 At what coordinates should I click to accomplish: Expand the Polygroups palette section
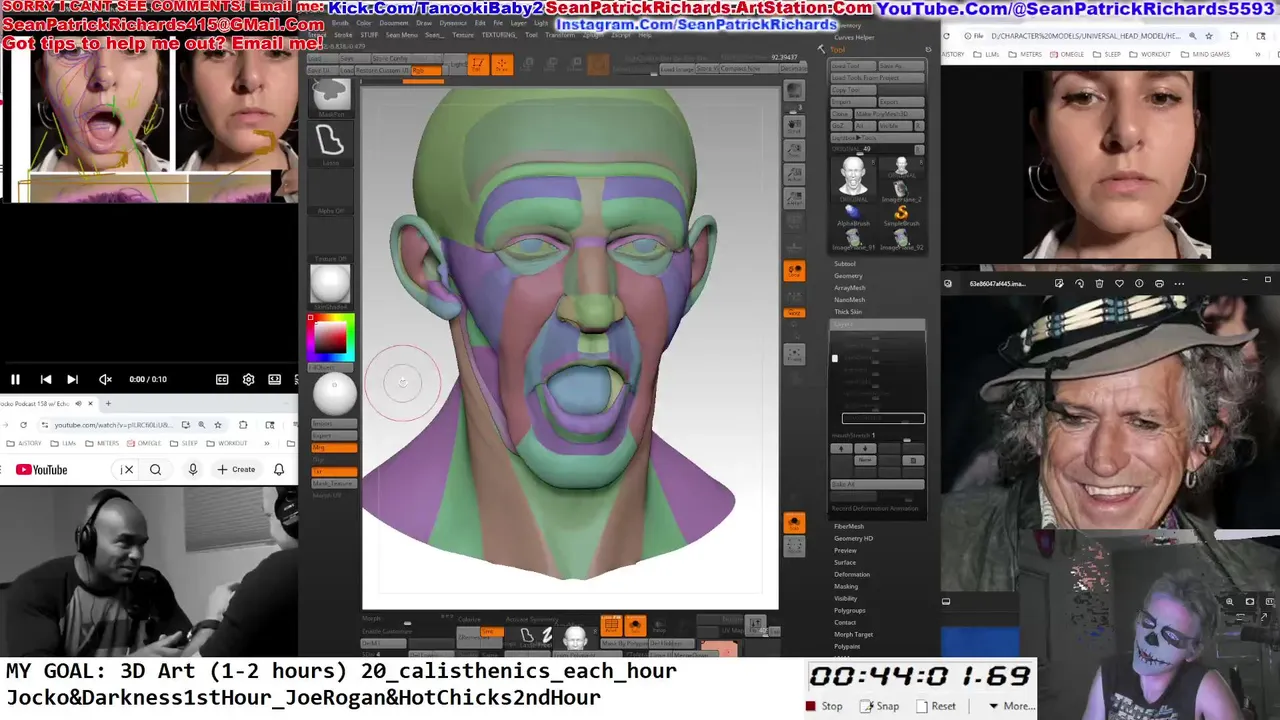pos(850,610)
